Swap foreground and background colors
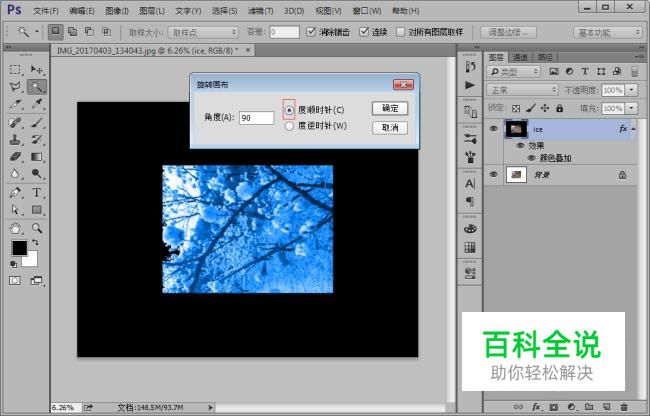Viewport: 650px width, 416px height. 35,242
